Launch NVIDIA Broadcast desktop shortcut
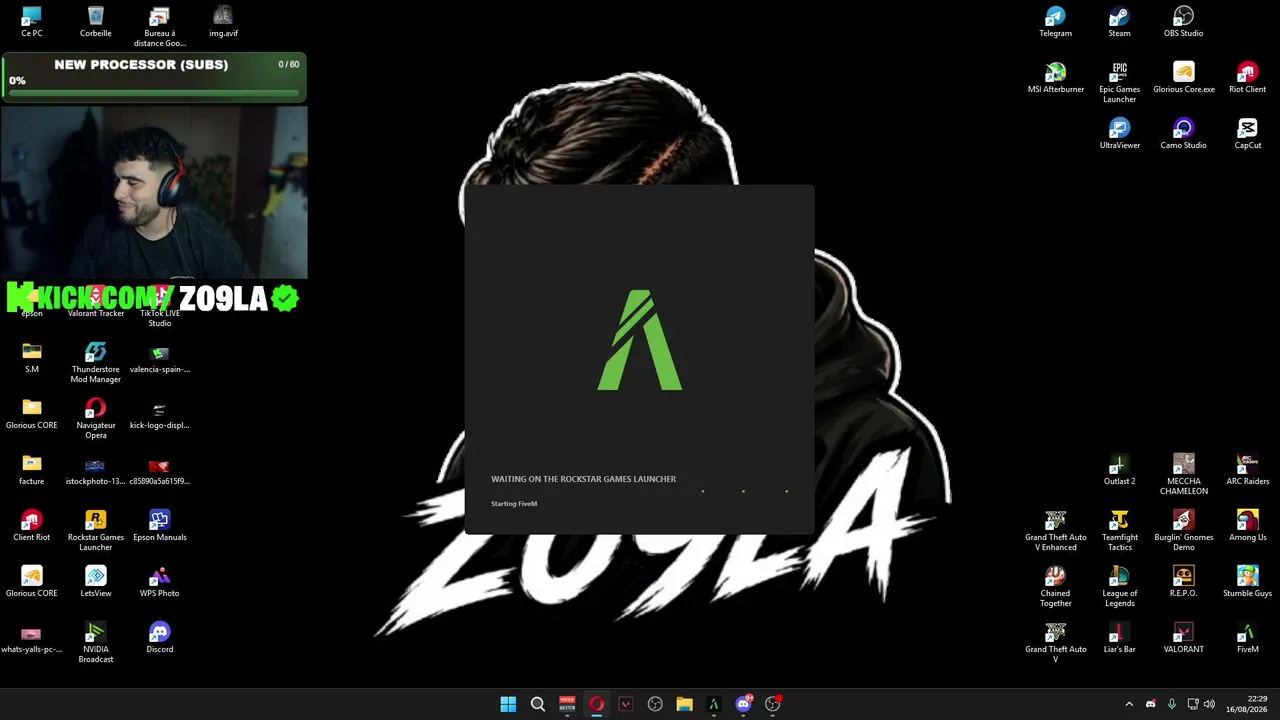This screenshot has height=720, width=1280. [96, 643]
